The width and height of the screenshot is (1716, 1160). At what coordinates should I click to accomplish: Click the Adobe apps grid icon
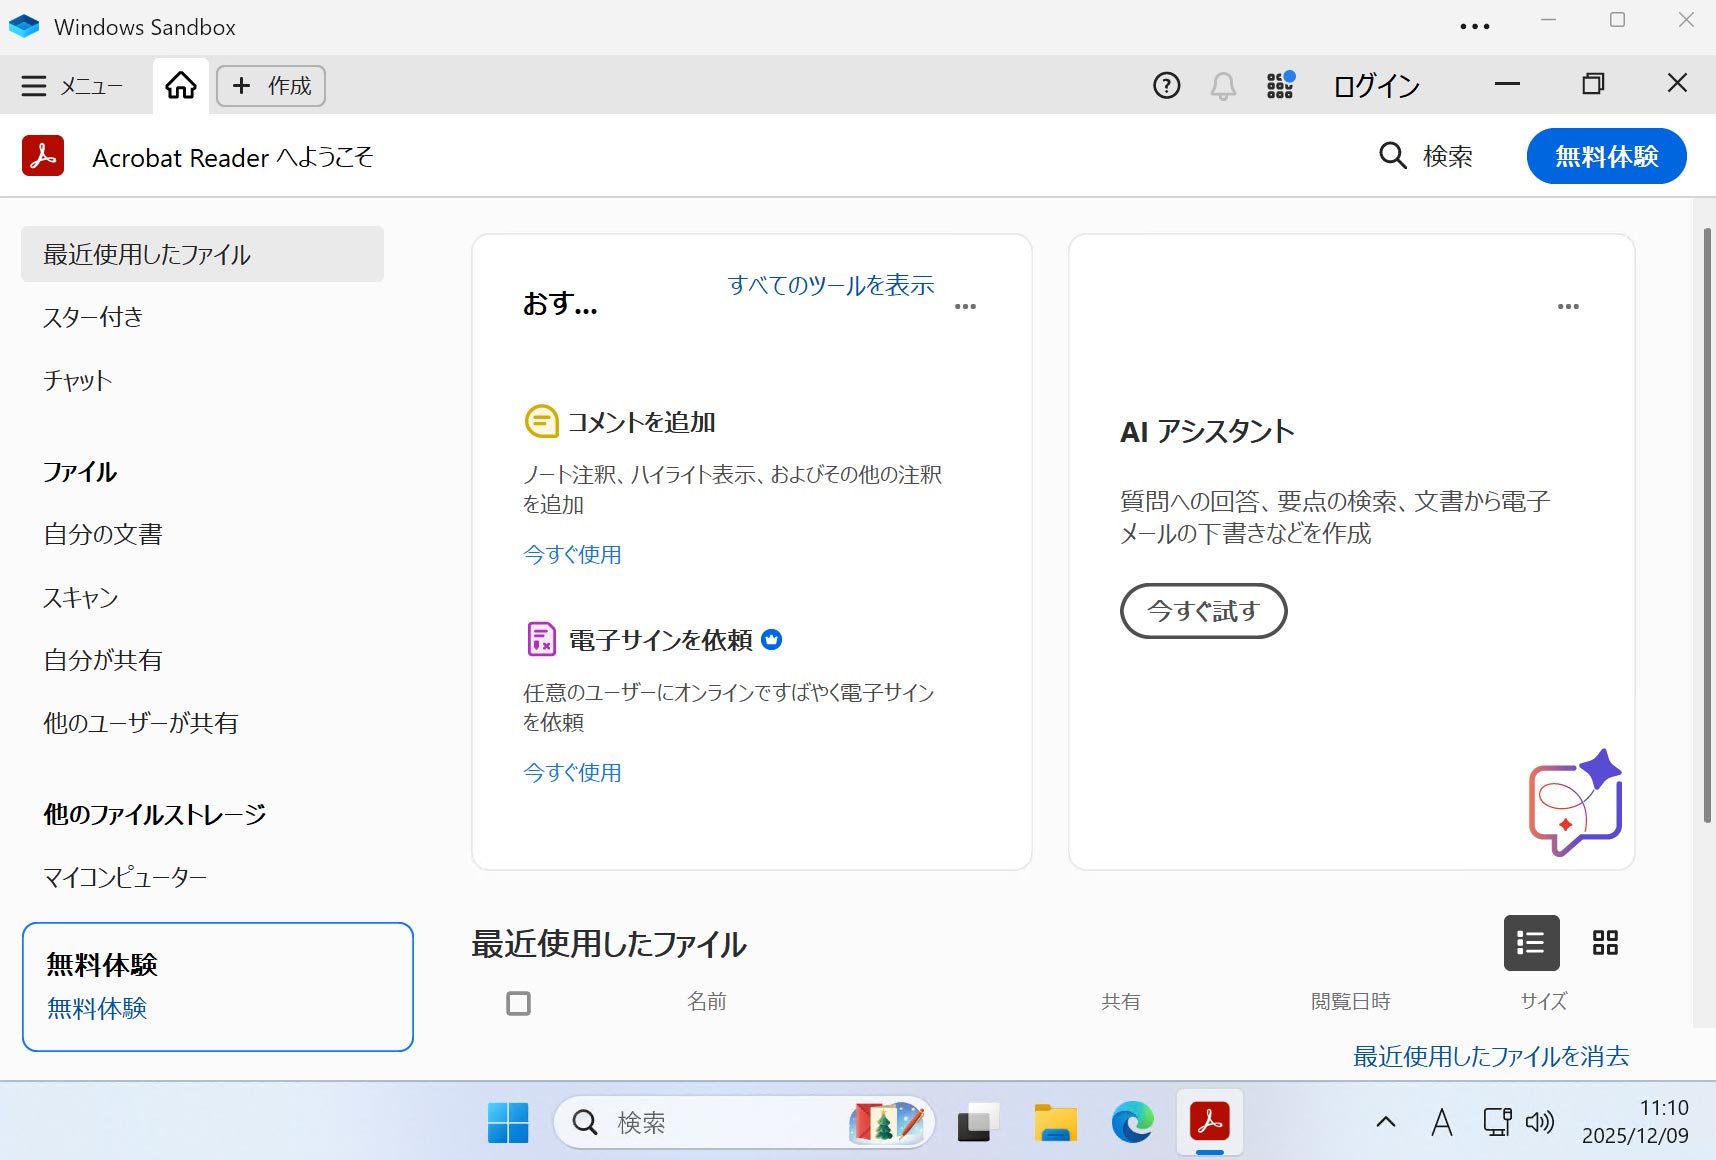pos(1279,86)
